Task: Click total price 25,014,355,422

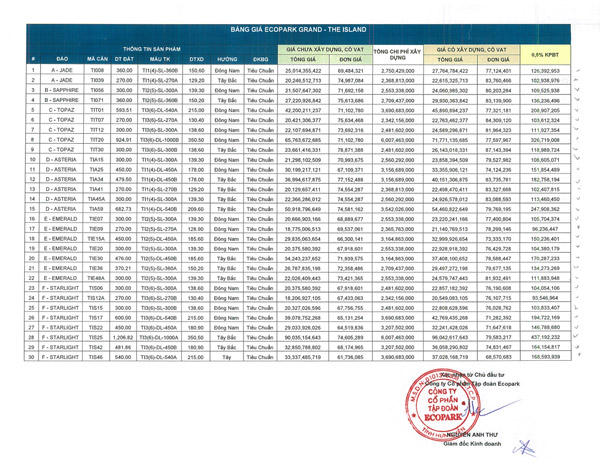Action: [x=303, y=71]
